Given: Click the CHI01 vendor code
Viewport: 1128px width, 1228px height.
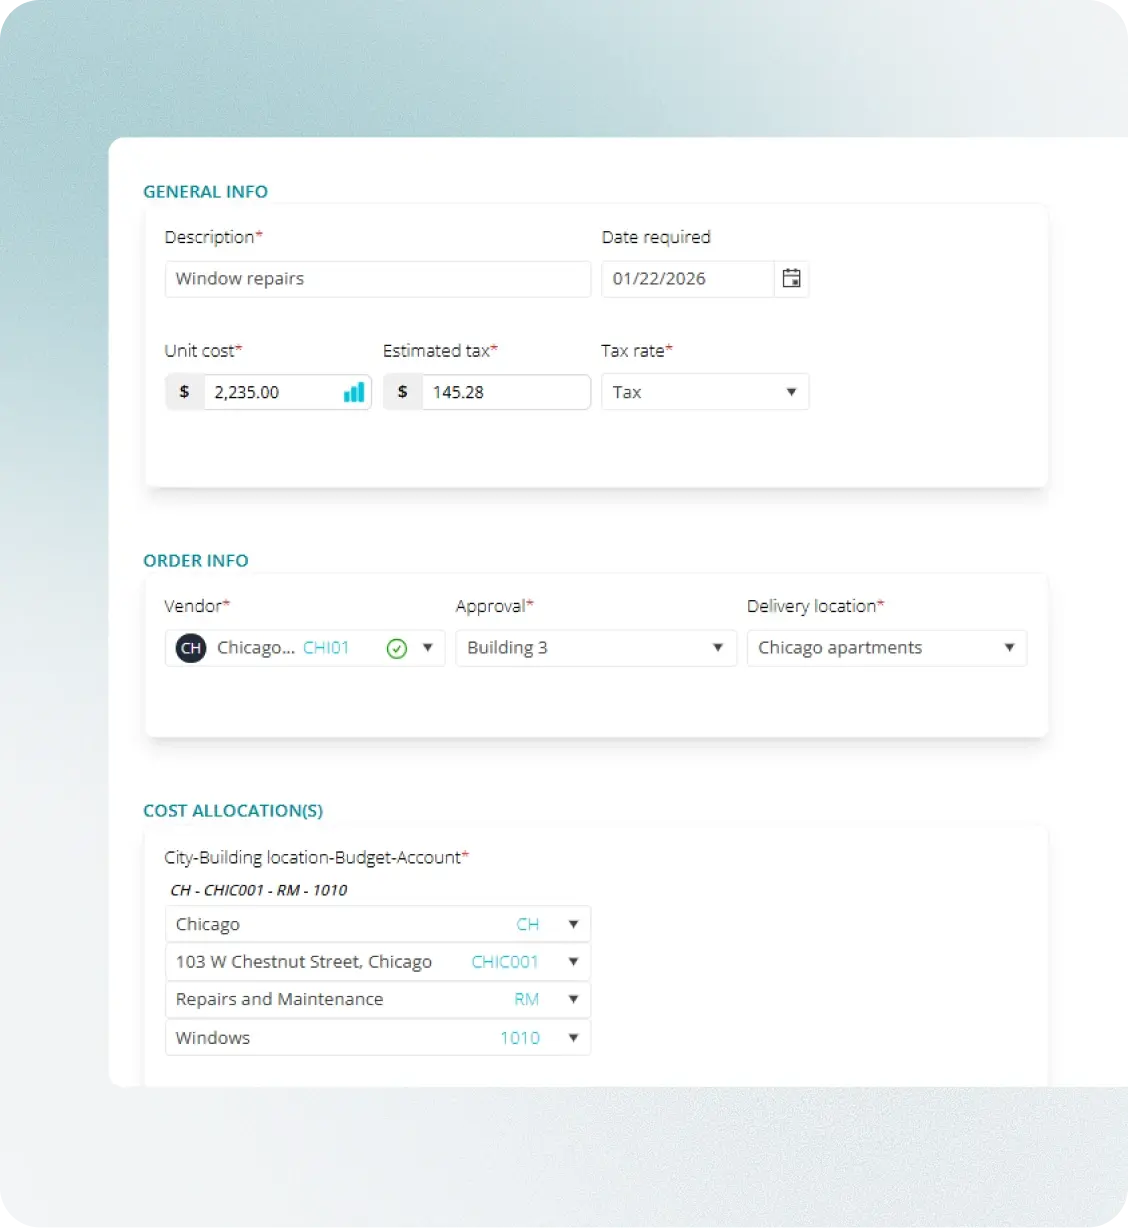Looking at the screenshot, I should 326,648.
